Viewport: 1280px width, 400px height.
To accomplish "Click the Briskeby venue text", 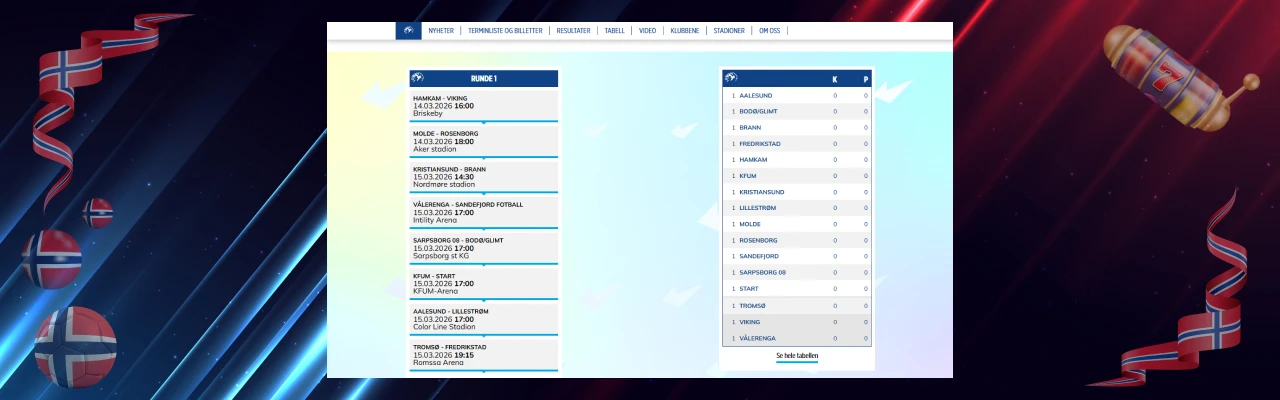I will click(x=427, y=114).
